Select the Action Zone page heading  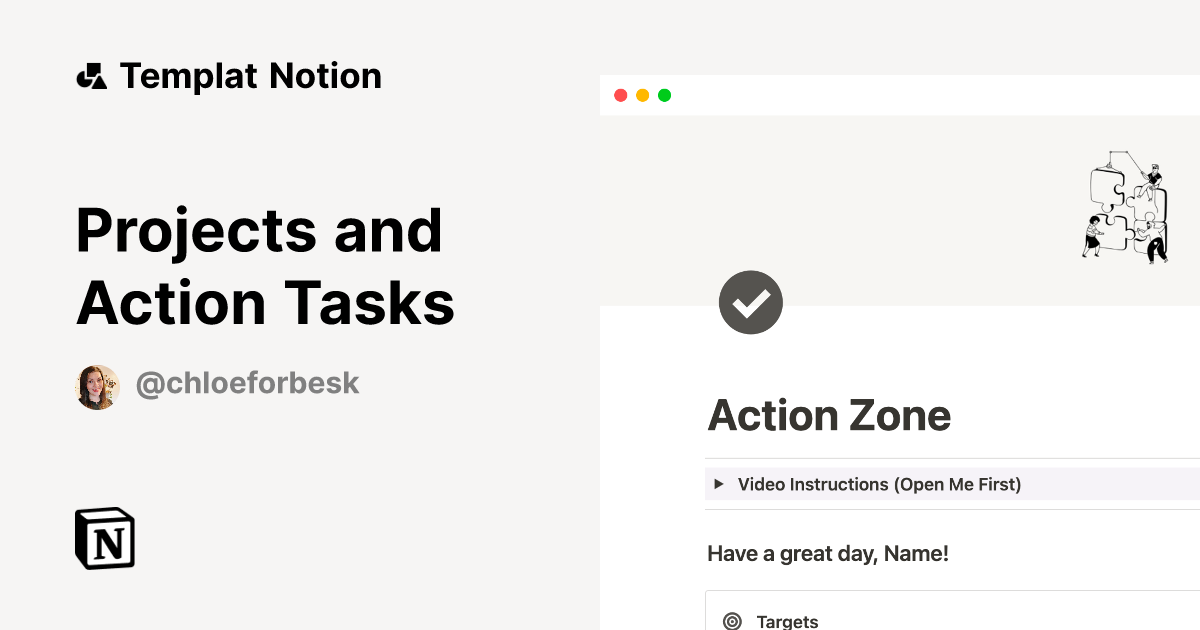click(x=829, y=414)
